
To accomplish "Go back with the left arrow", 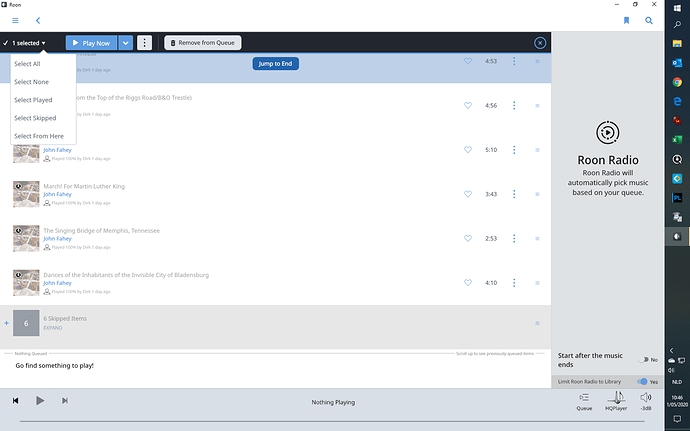I will pos(38,21).
